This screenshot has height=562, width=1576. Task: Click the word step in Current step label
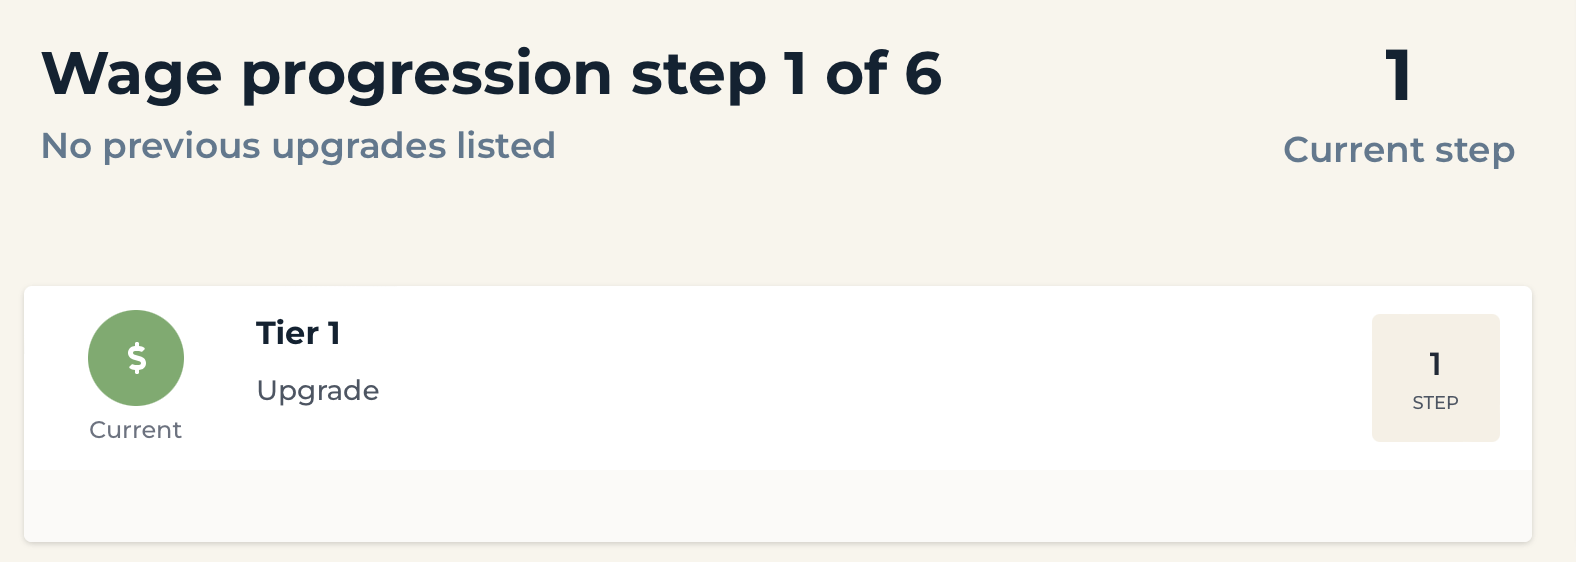click(1475, 151)
